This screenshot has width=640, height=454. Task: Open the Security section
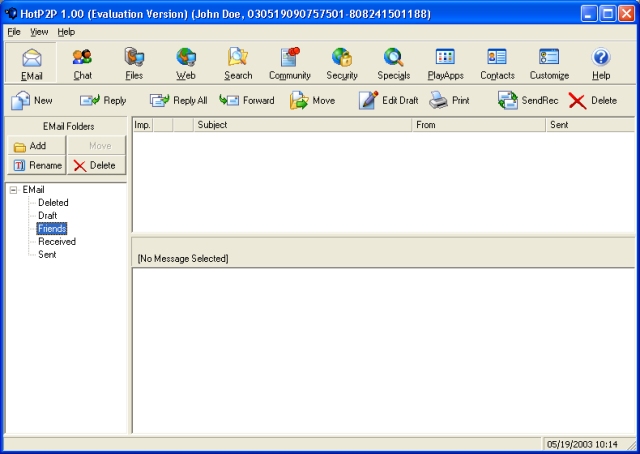(x=342, y=63)
